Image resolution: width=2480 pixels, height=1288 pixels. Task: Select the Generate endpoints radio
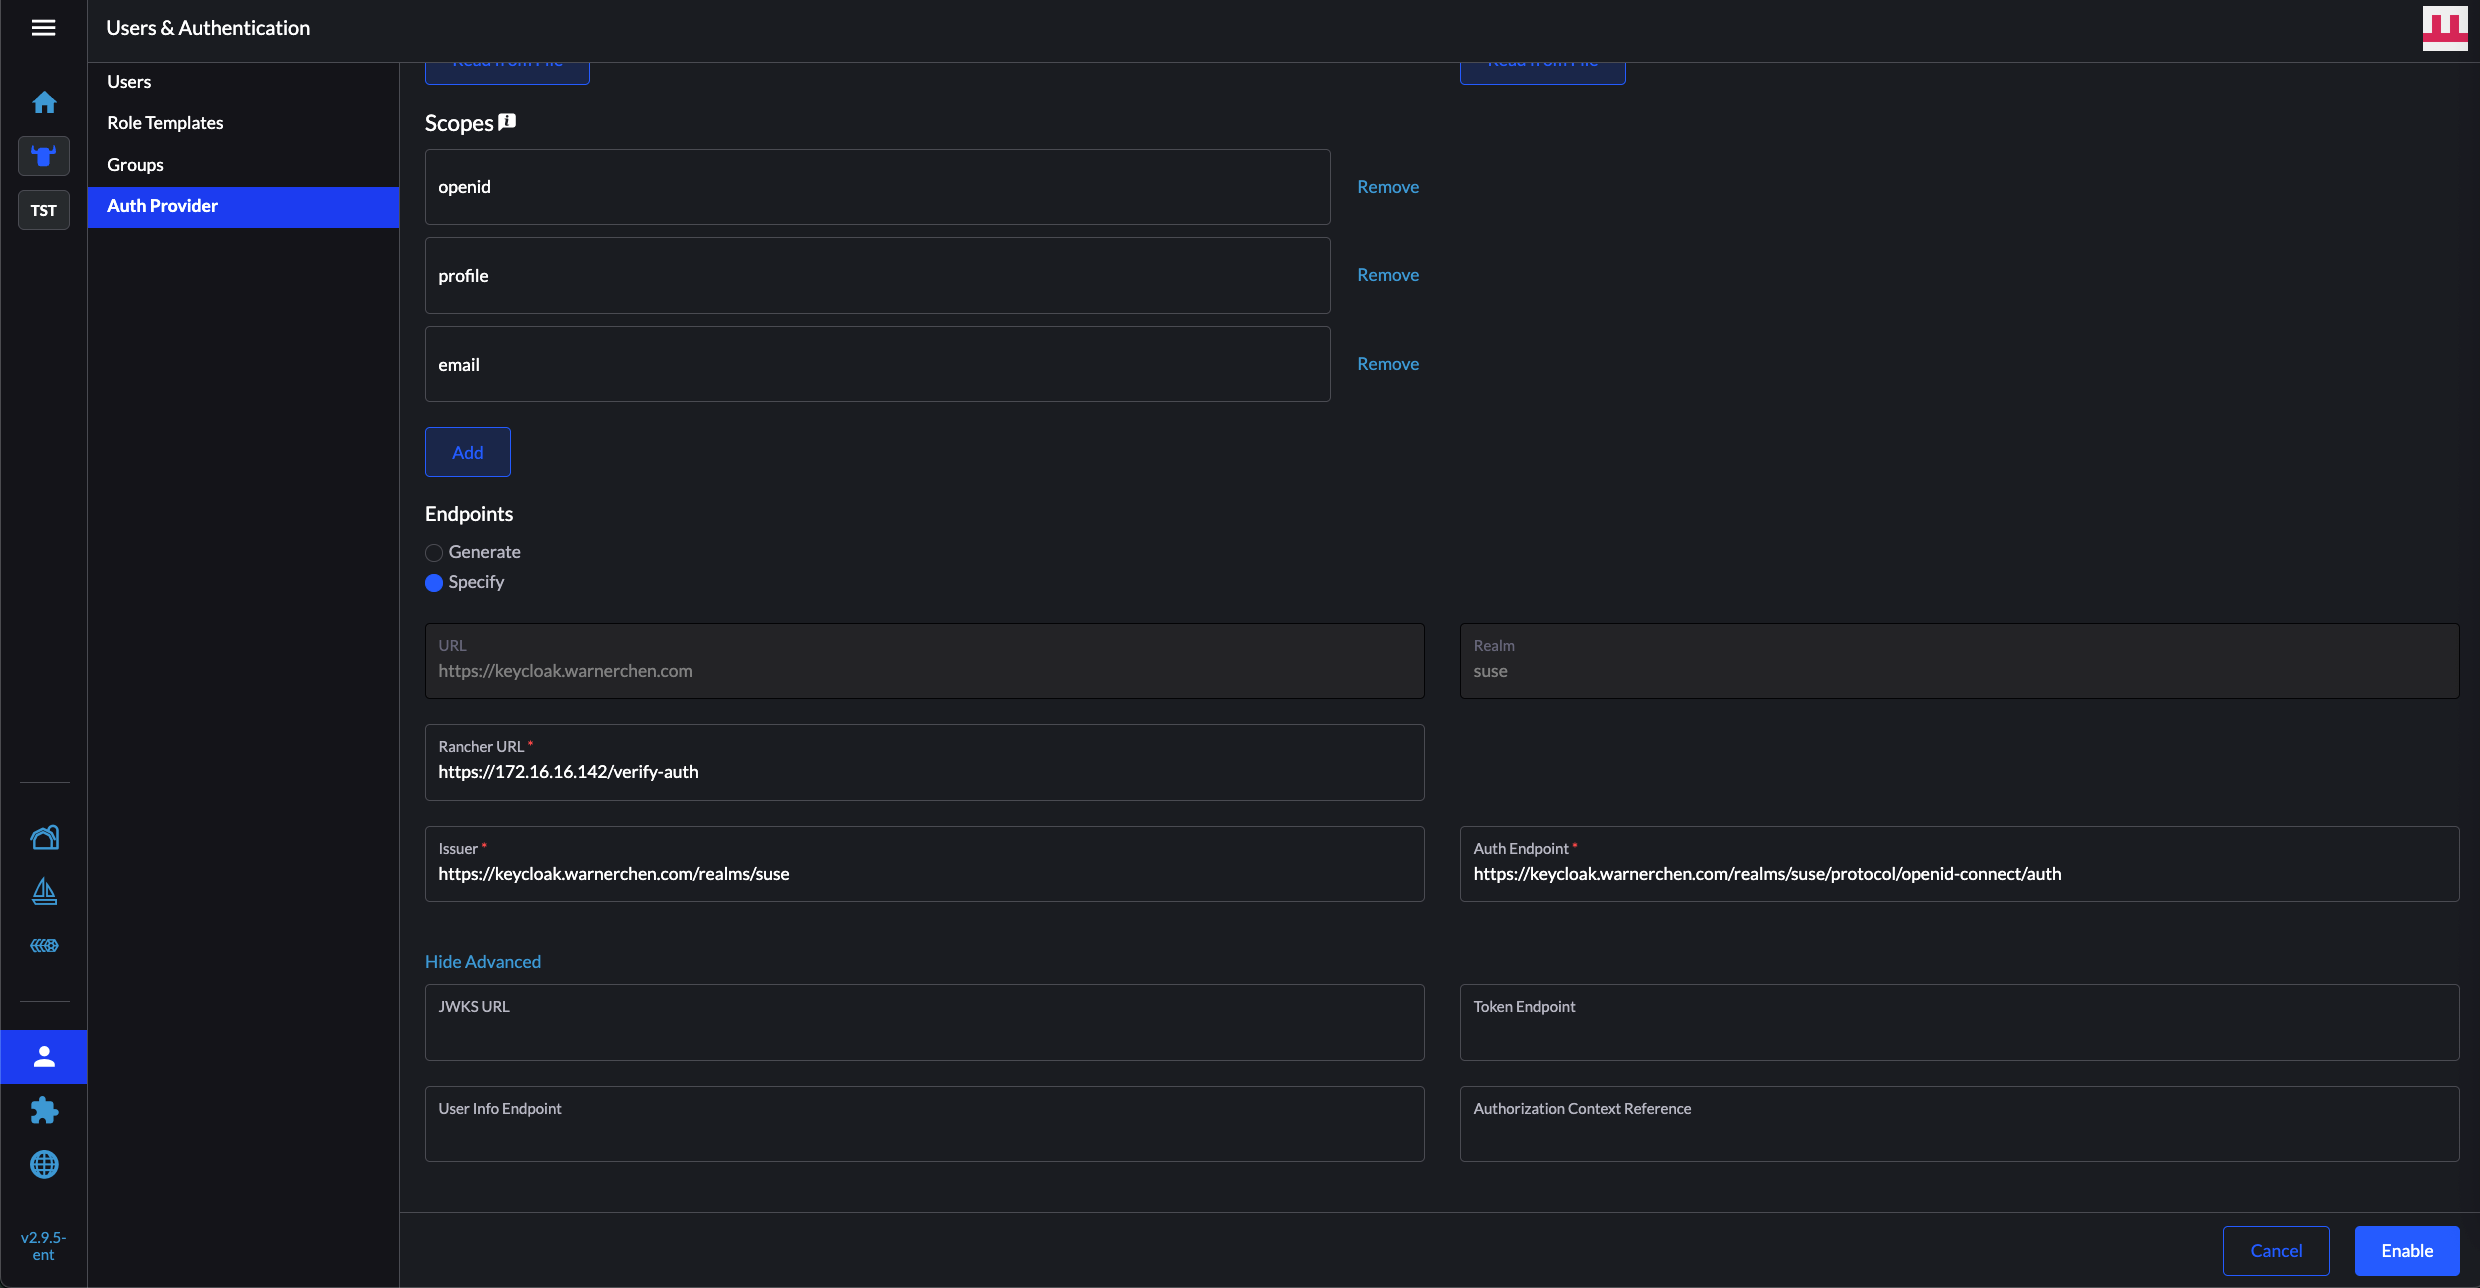(x=434, y=553)
